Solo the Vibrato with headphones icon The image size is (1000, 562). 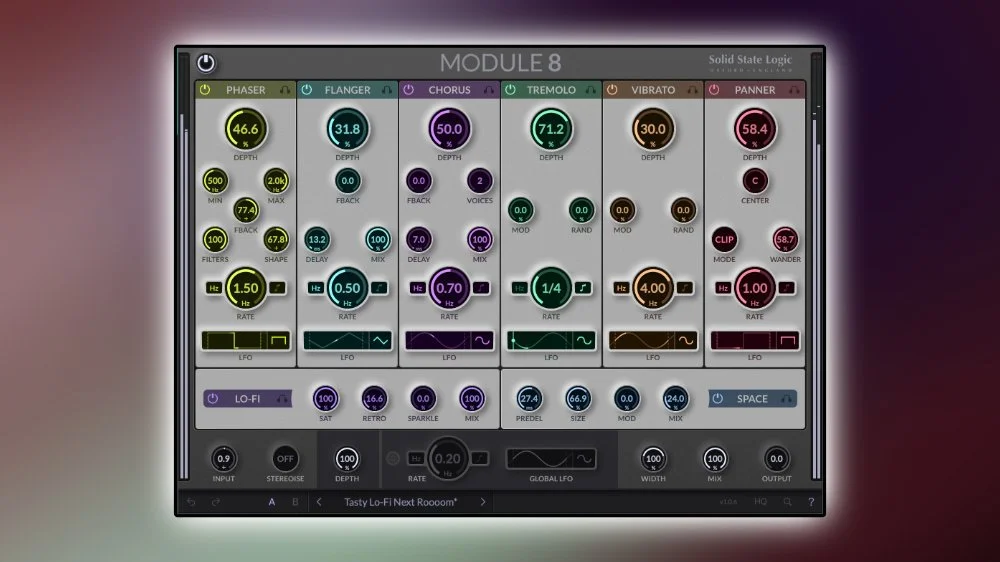[692, 91]
